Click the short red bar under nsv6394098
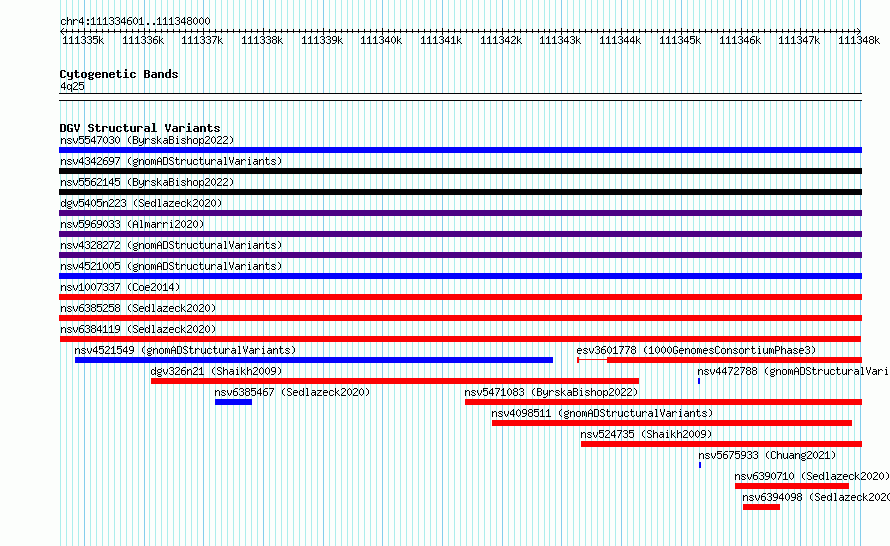This screenshot has height=546, width=890. click(761, 507)
